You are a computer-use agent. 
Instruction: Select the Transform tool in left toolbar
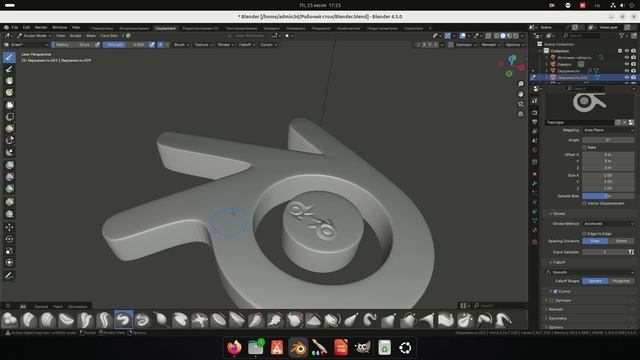point(9,263)
